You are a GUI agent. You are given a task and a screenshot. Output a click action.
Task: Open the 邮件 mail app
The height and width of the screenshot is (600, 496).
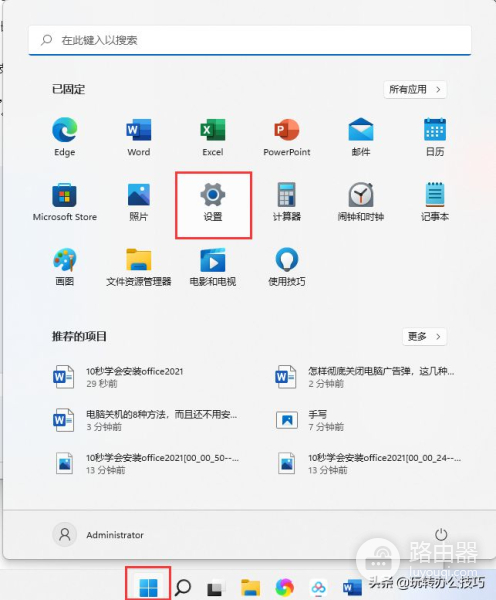pyautogui.click(x=361, y=137)
